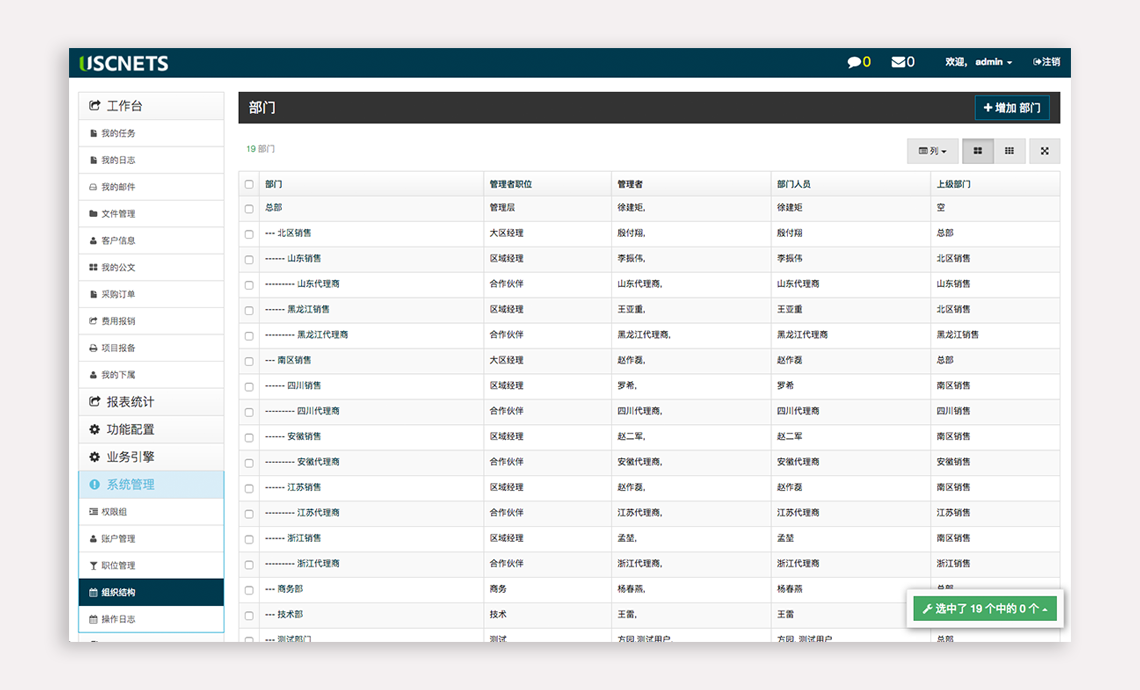Click the fullscreen expand icon
The height and width of the screenshot is (690, 1140).
1044,151
